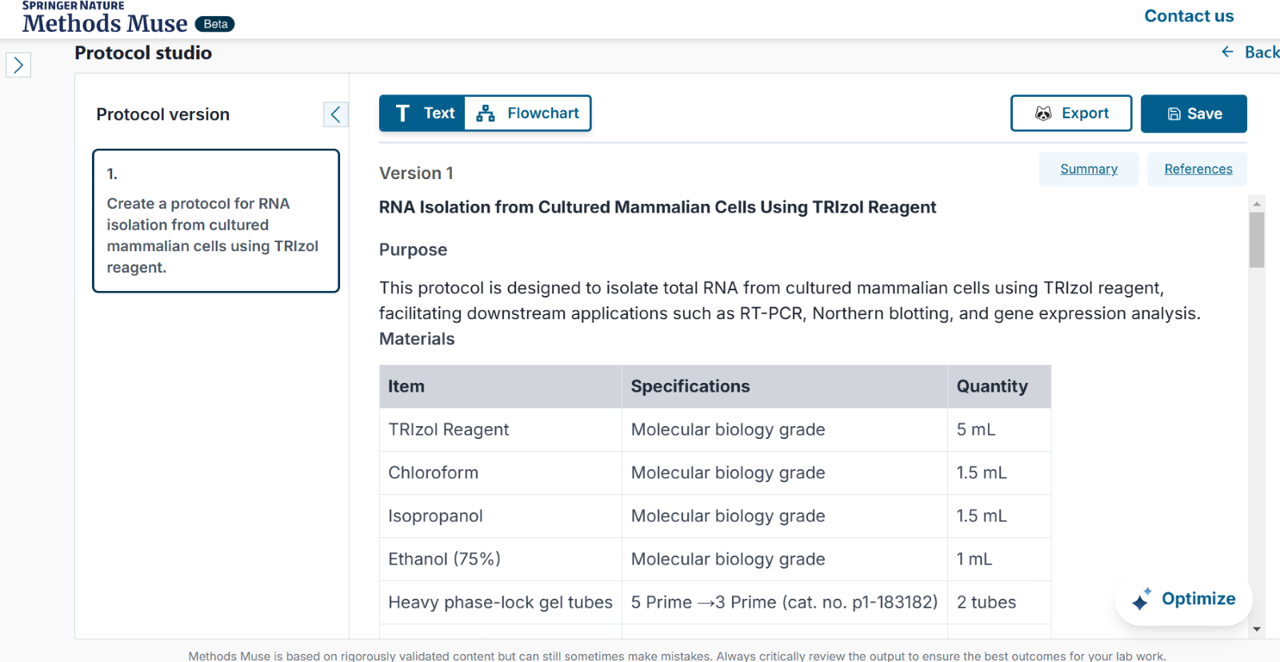The image size is (1280, 662).
Task: Switch to Flowchart view tab
Action: [529, 113]
